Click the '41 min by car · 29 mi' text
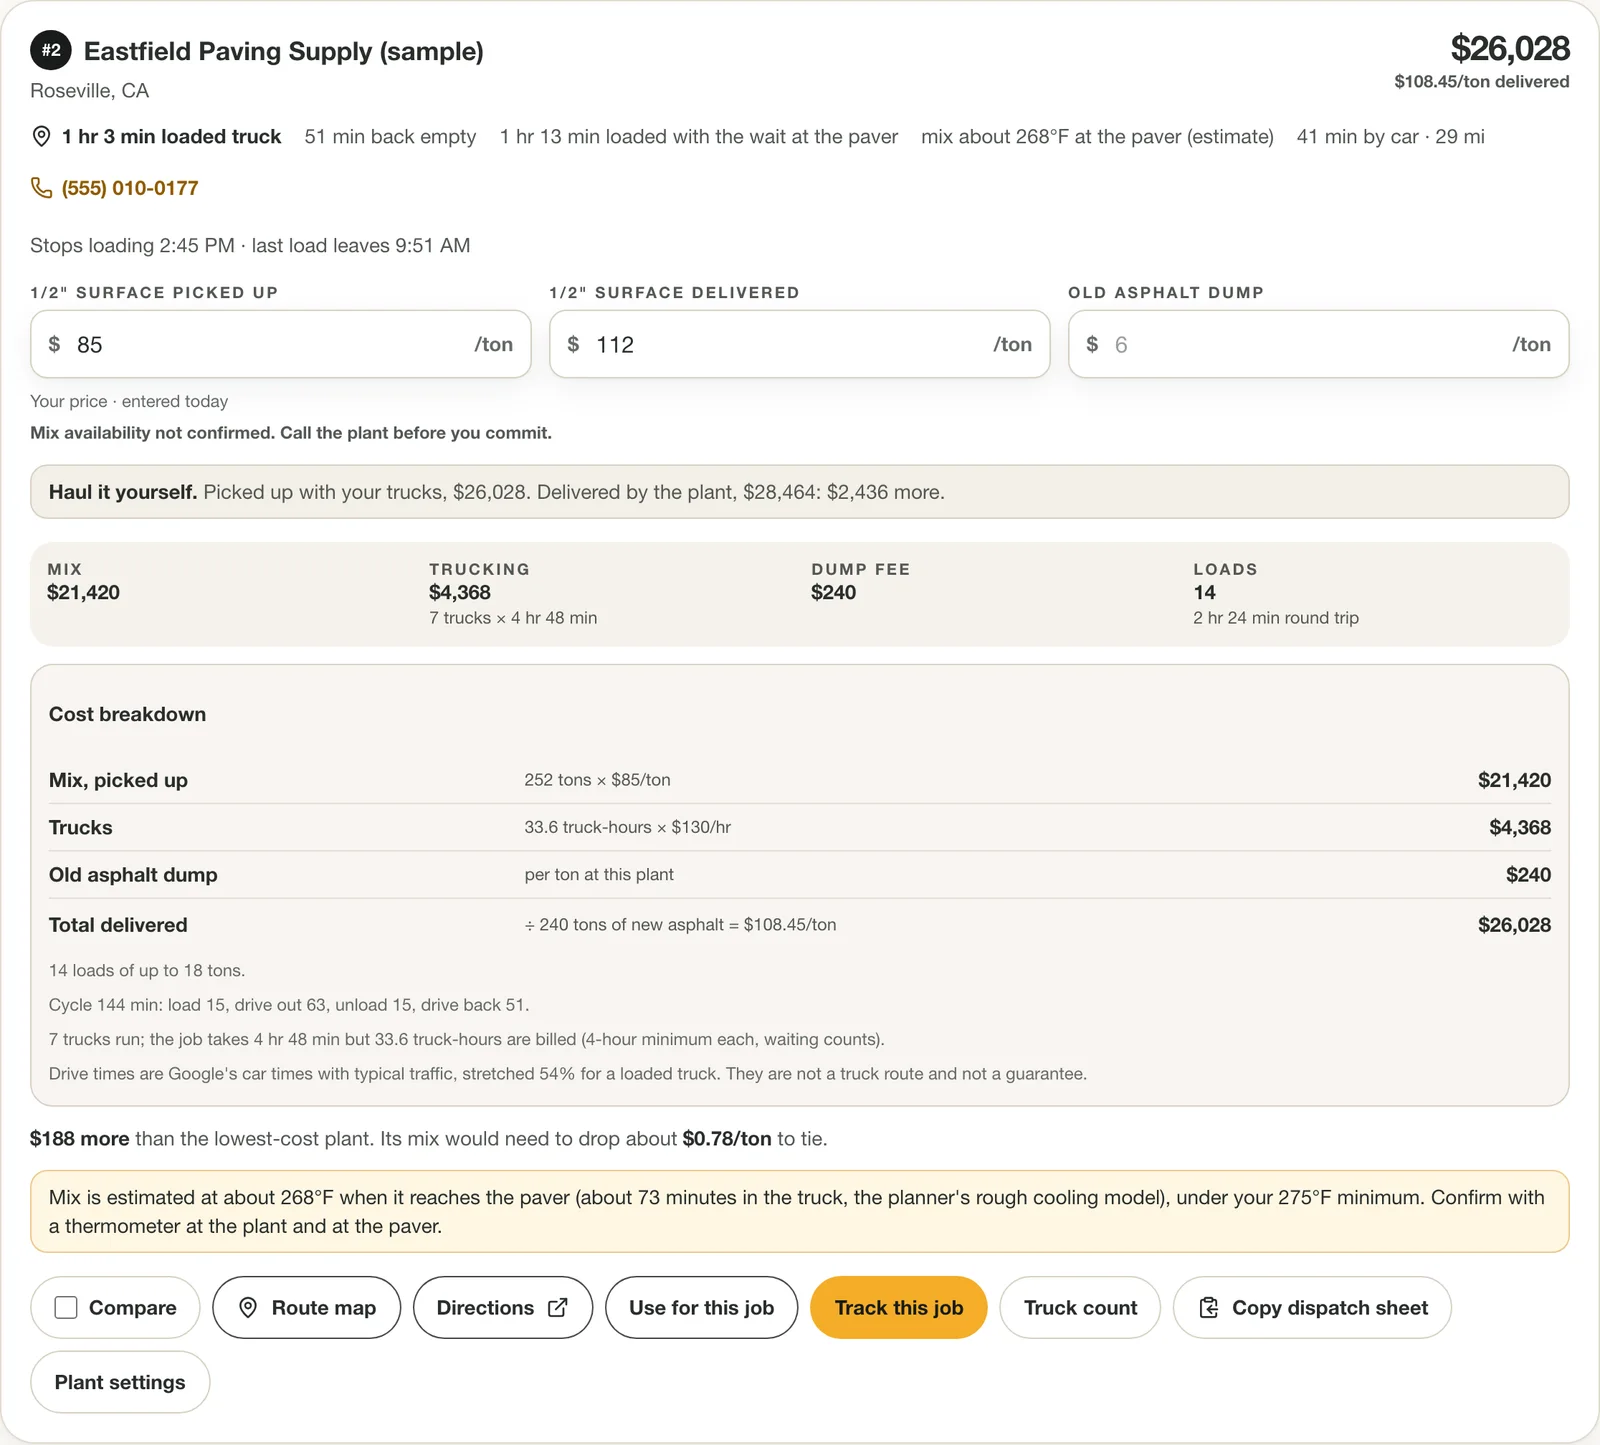This screenshot has height=1445, width=1600. coord(1390,136)
